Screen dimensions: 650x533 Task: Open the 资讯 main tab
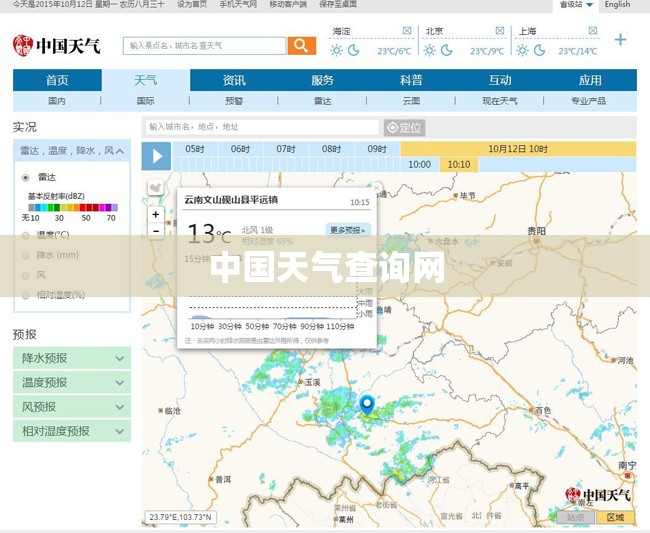pyautogui.click(x=234, y=80)
